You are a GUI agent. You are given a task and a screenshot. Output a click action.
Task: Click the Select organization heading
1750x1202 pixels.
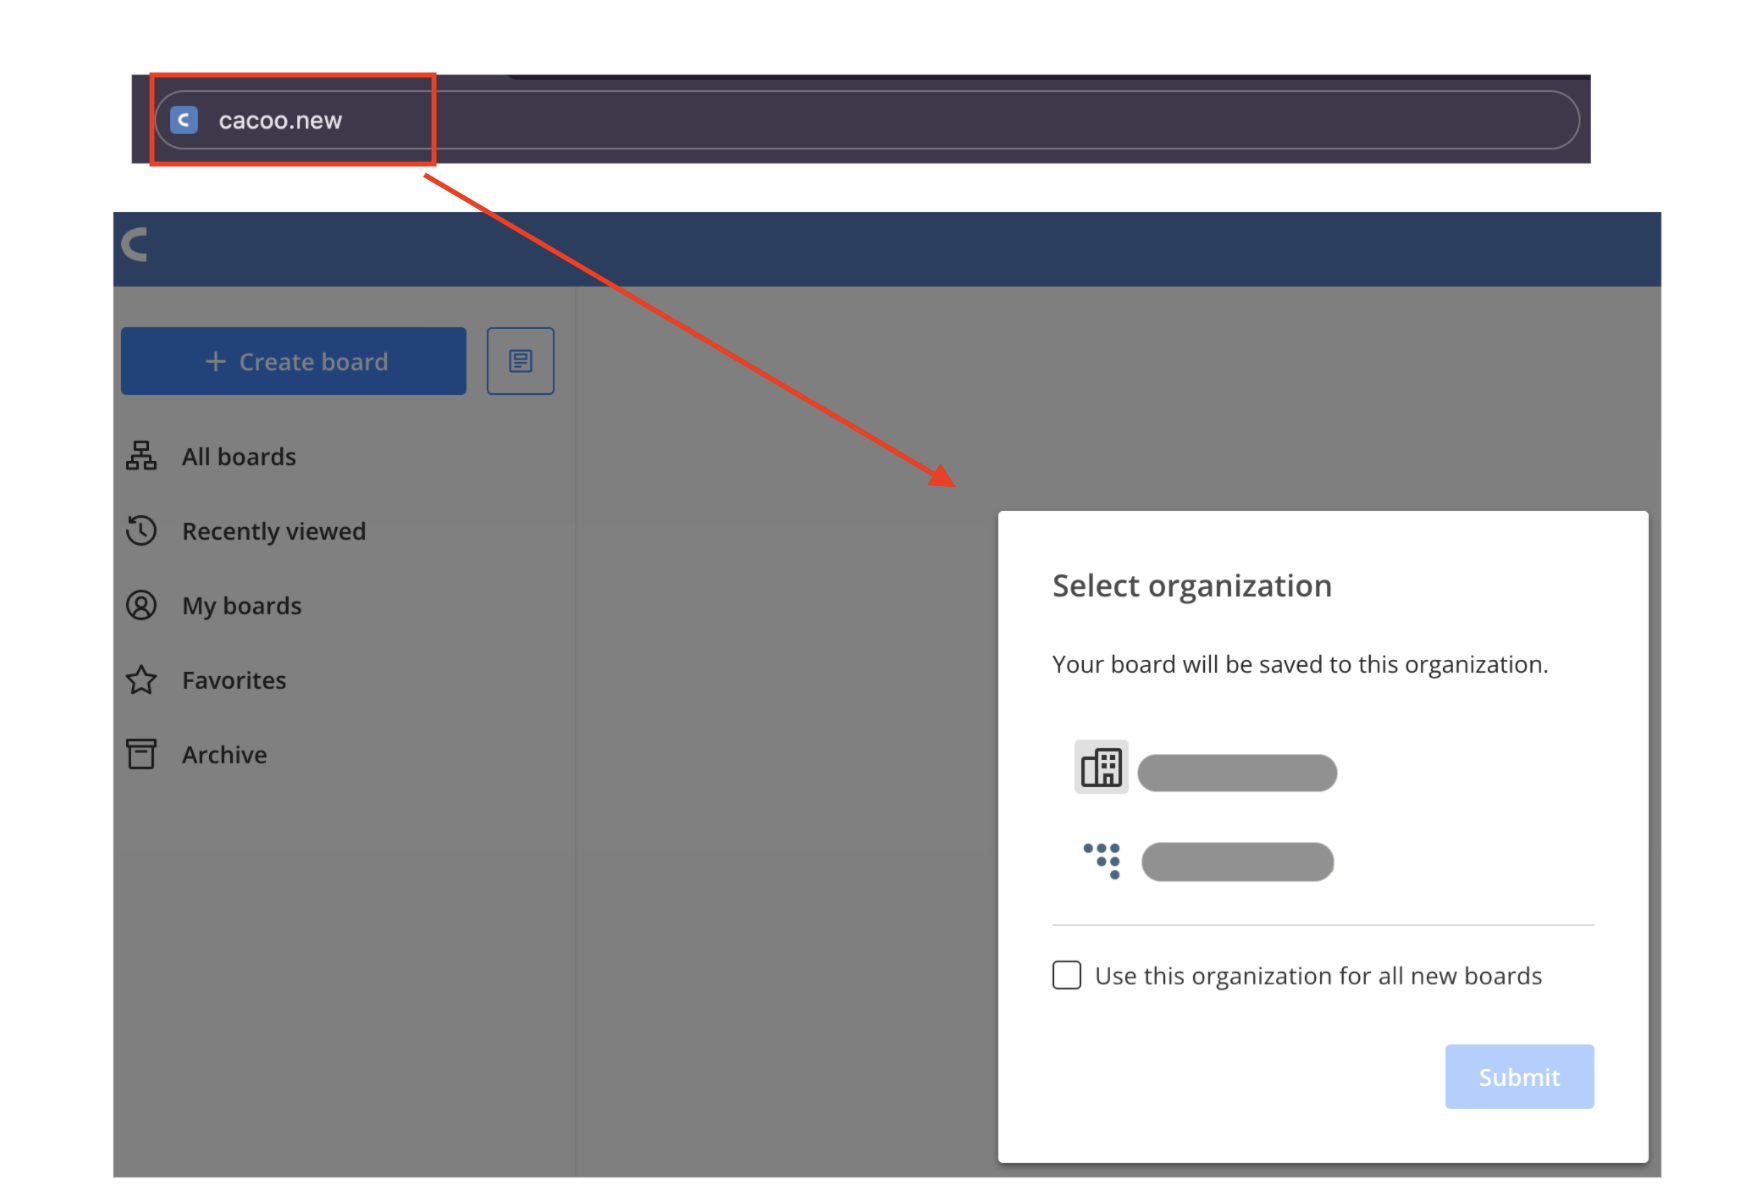(x=1192, y=586)
